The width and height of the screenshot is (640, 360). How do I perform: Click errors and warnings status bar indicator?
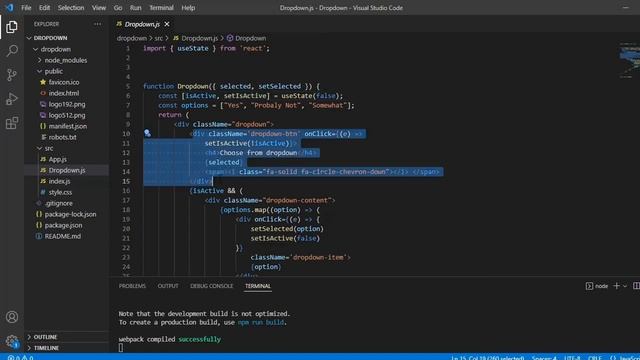click(x=20, y=357)
